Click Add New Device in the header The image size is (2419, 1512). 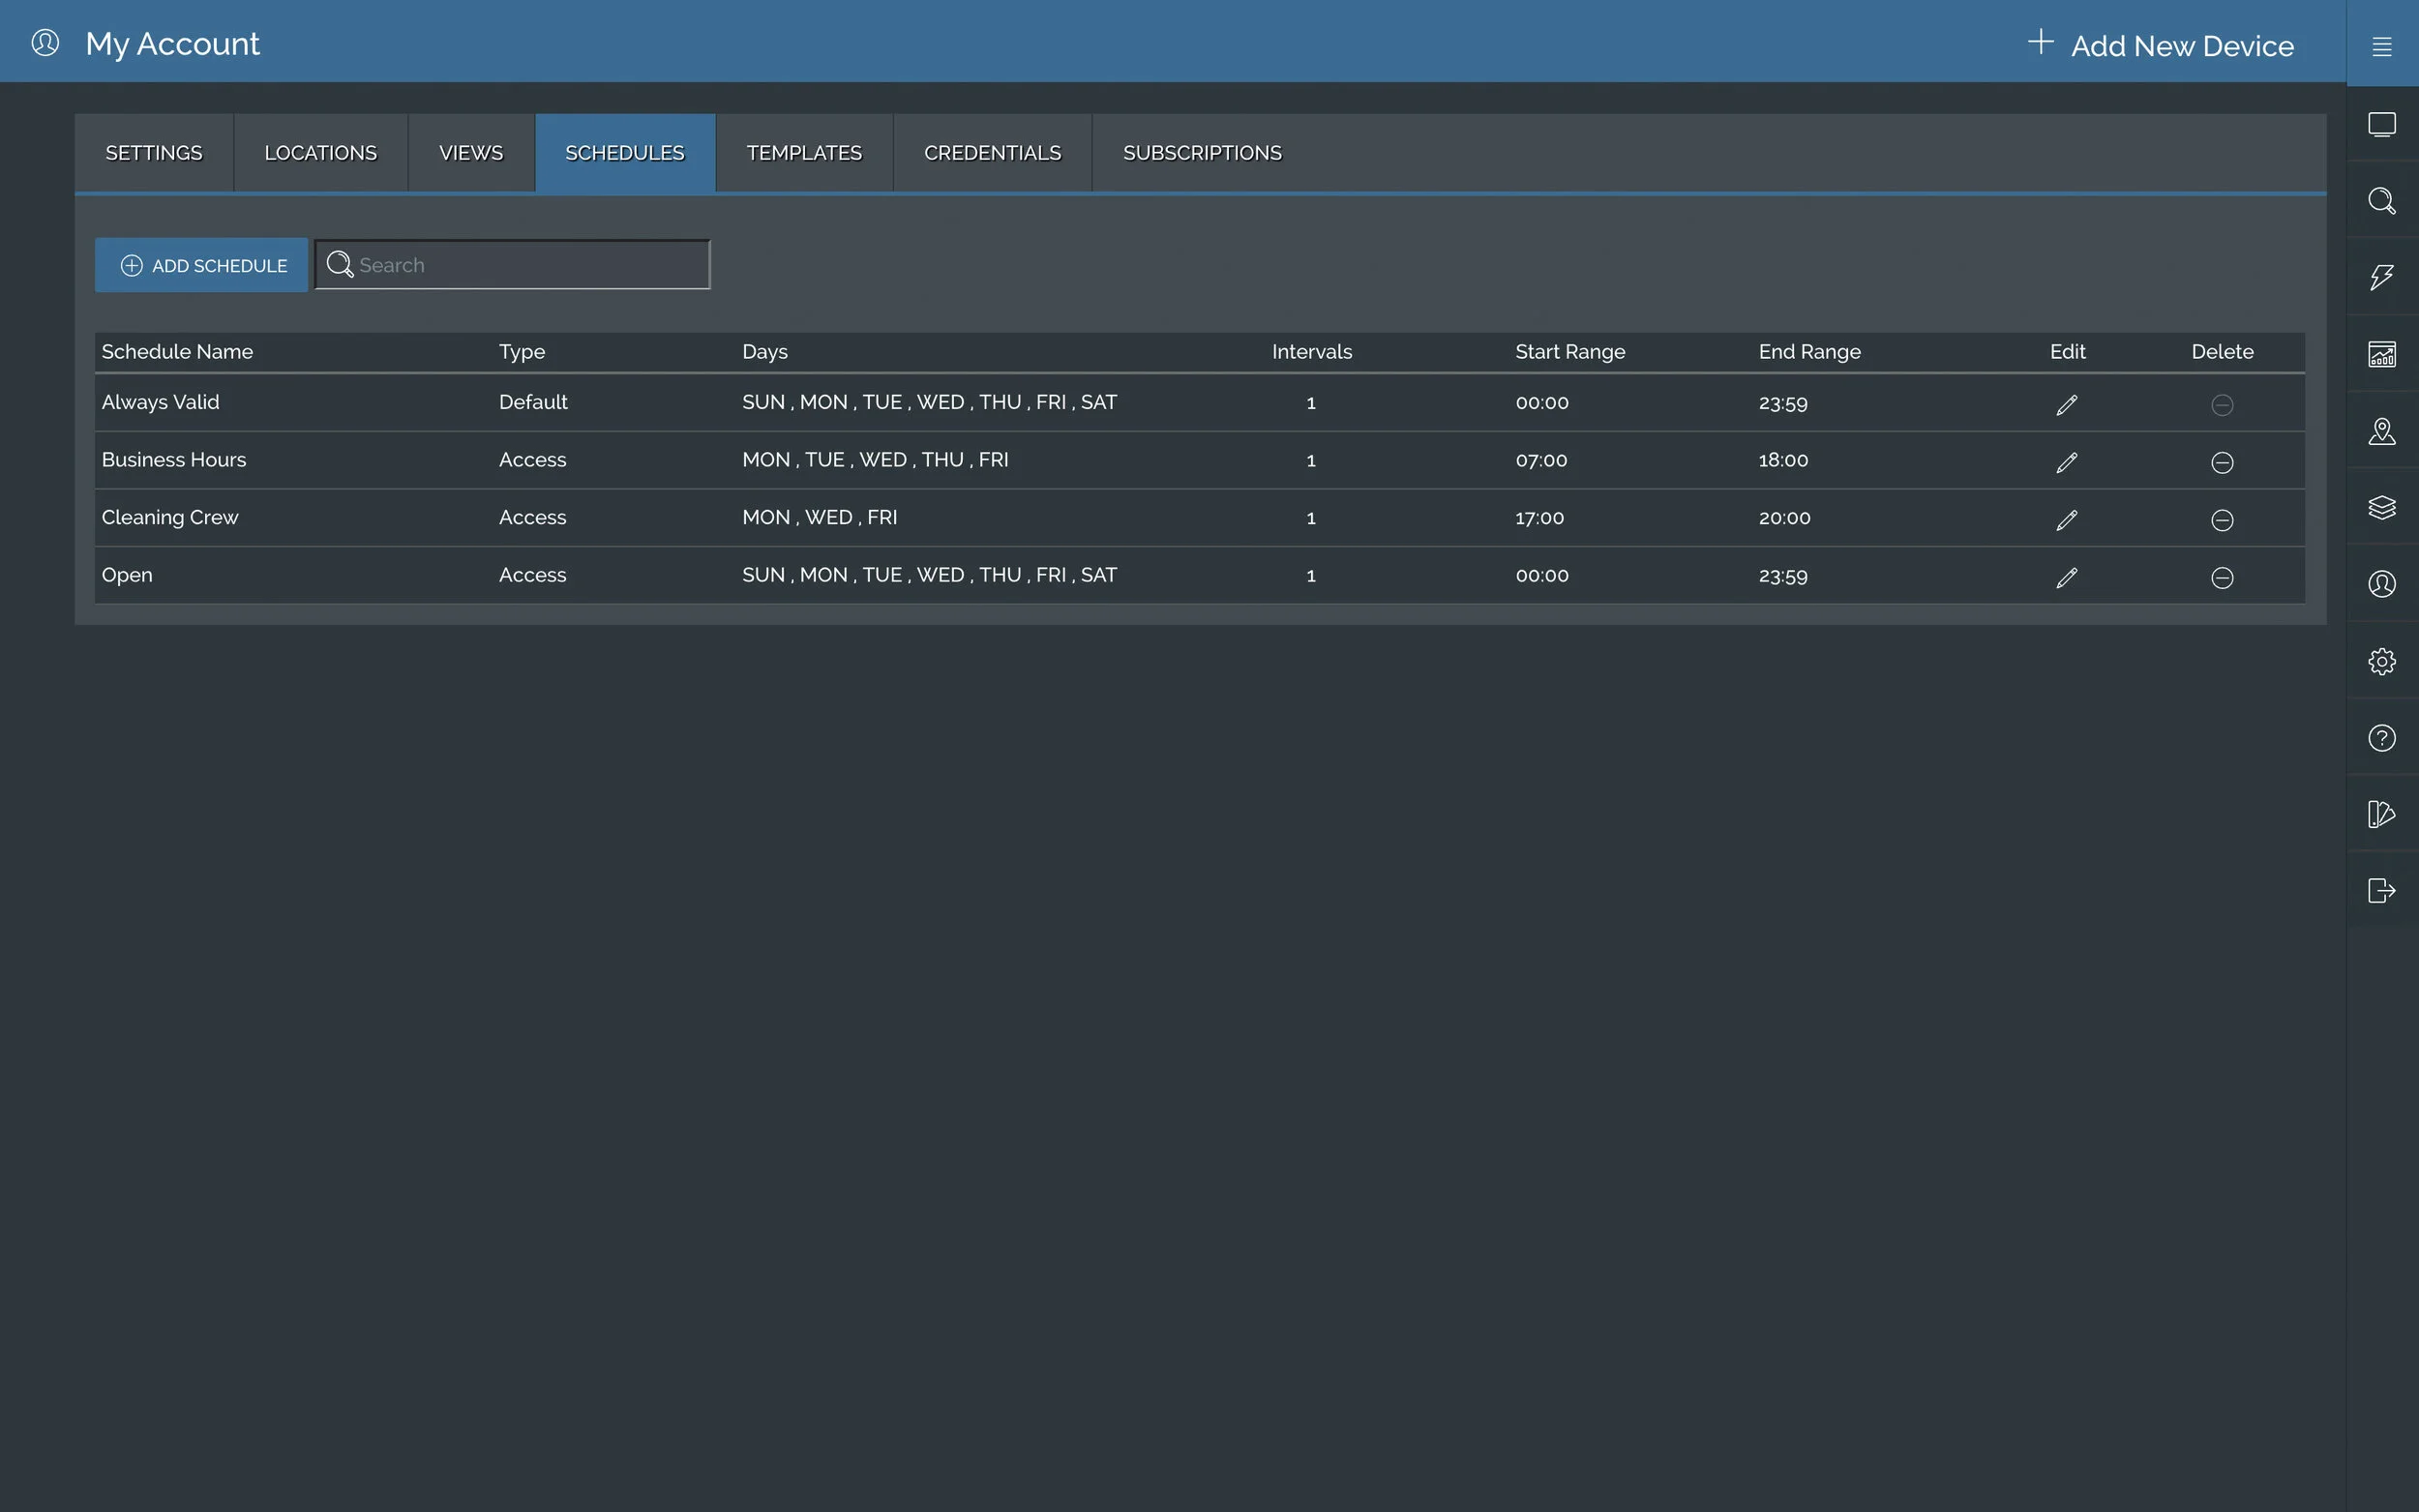(x=2159, y=45)
